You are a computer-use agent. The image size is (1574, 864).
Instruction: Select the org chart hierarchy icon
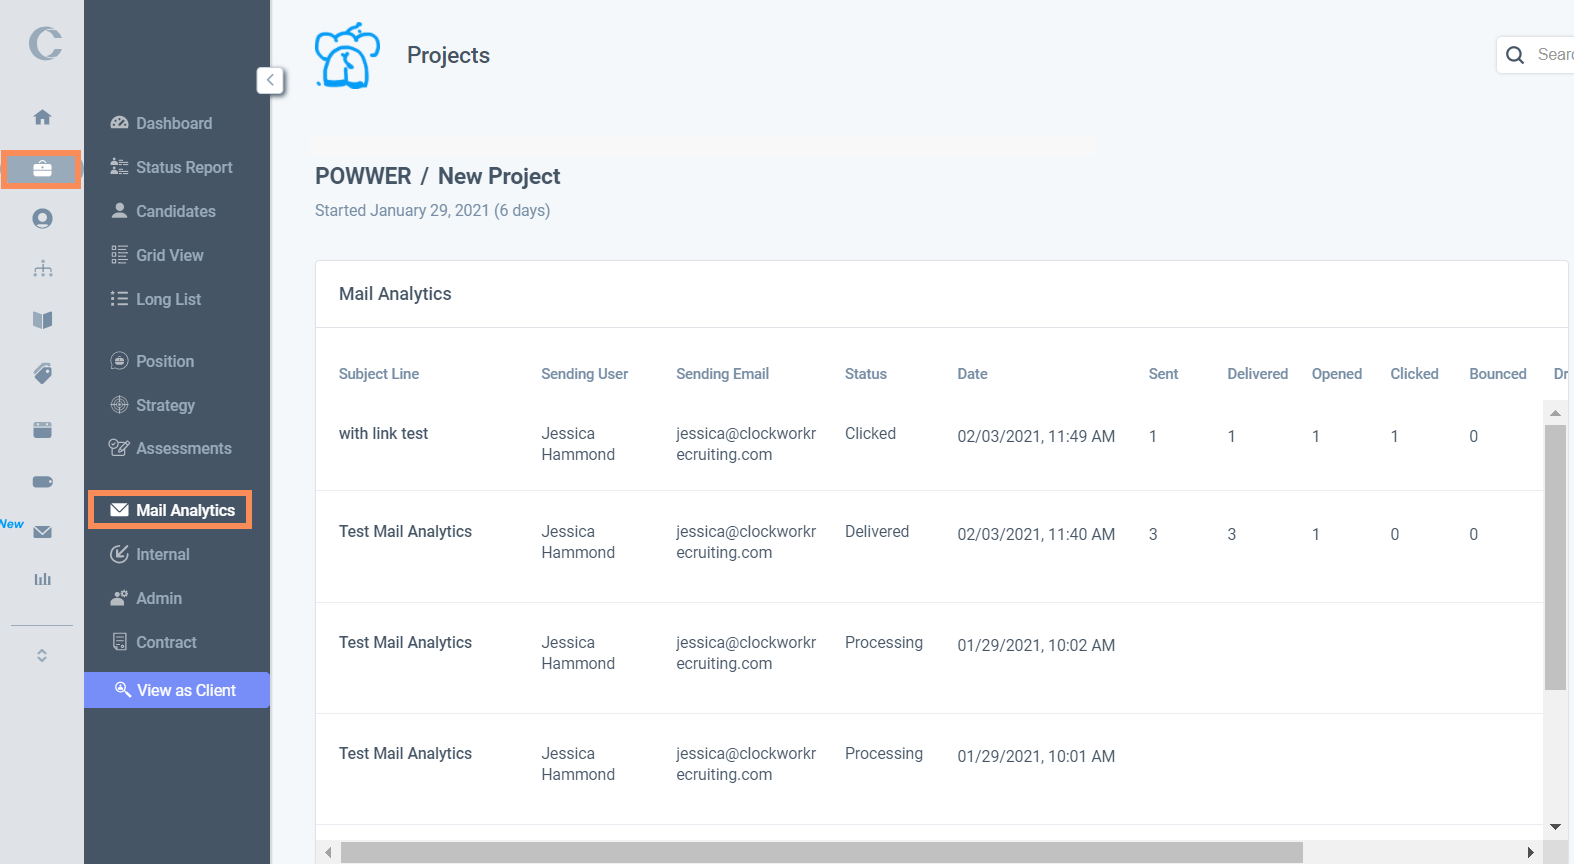[x=42, y=268]
